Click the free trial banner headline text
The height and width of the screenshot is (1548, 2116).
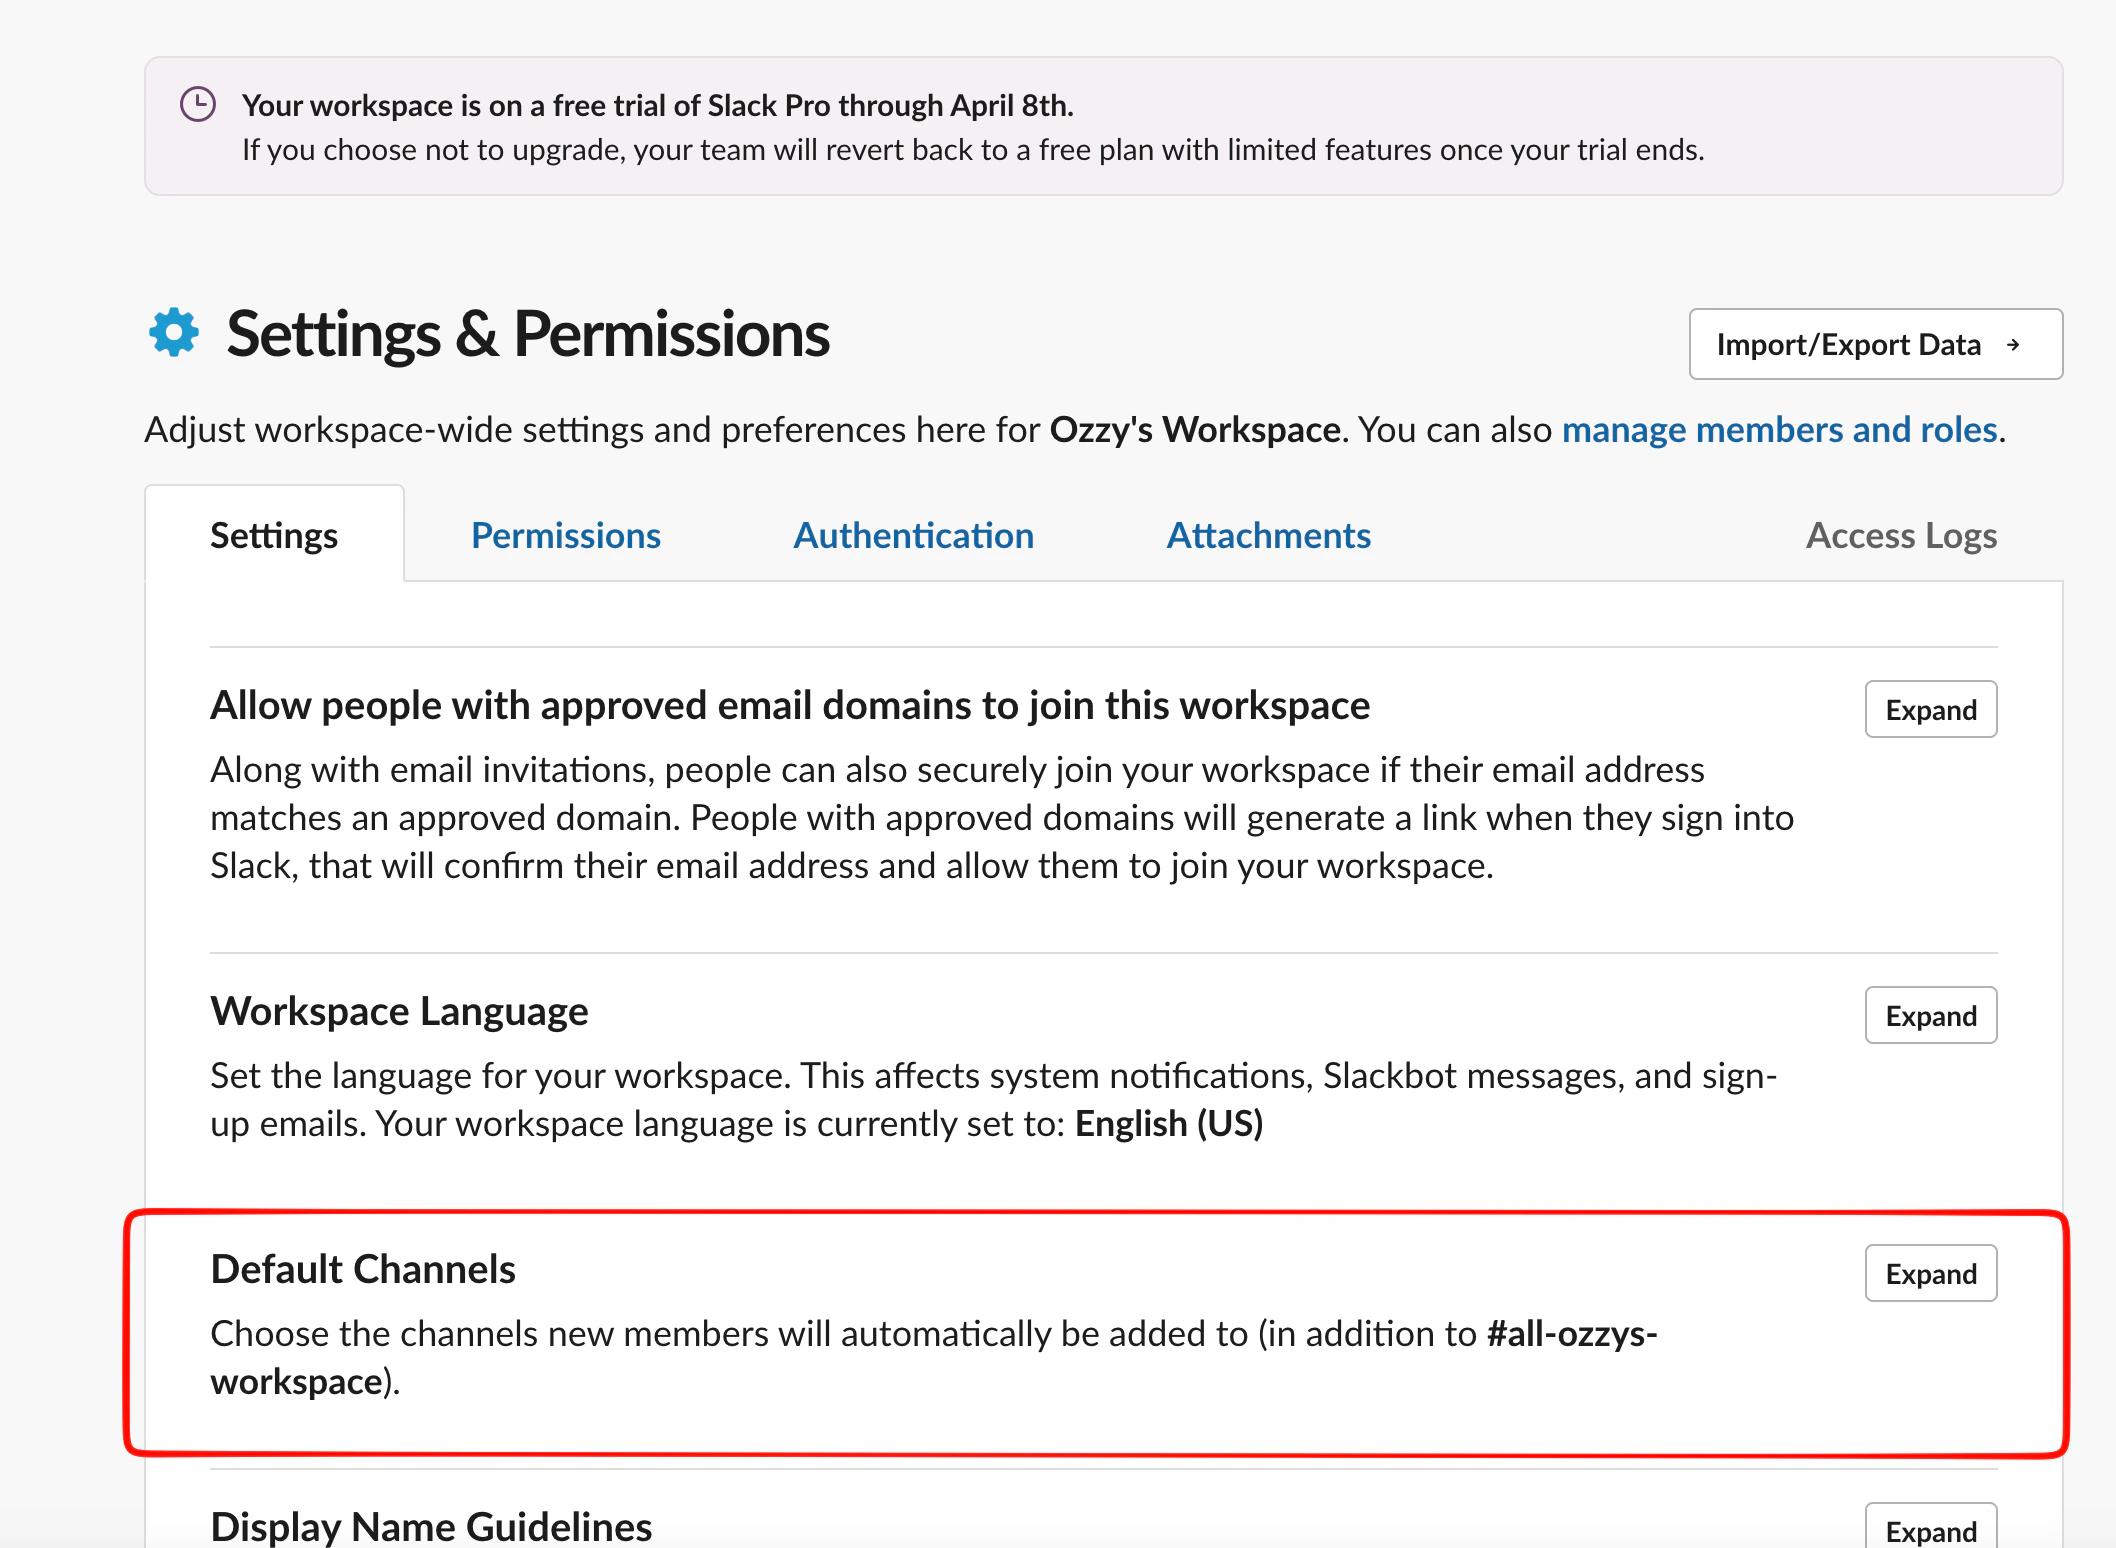pyautogui.click(x=657, y=105)
